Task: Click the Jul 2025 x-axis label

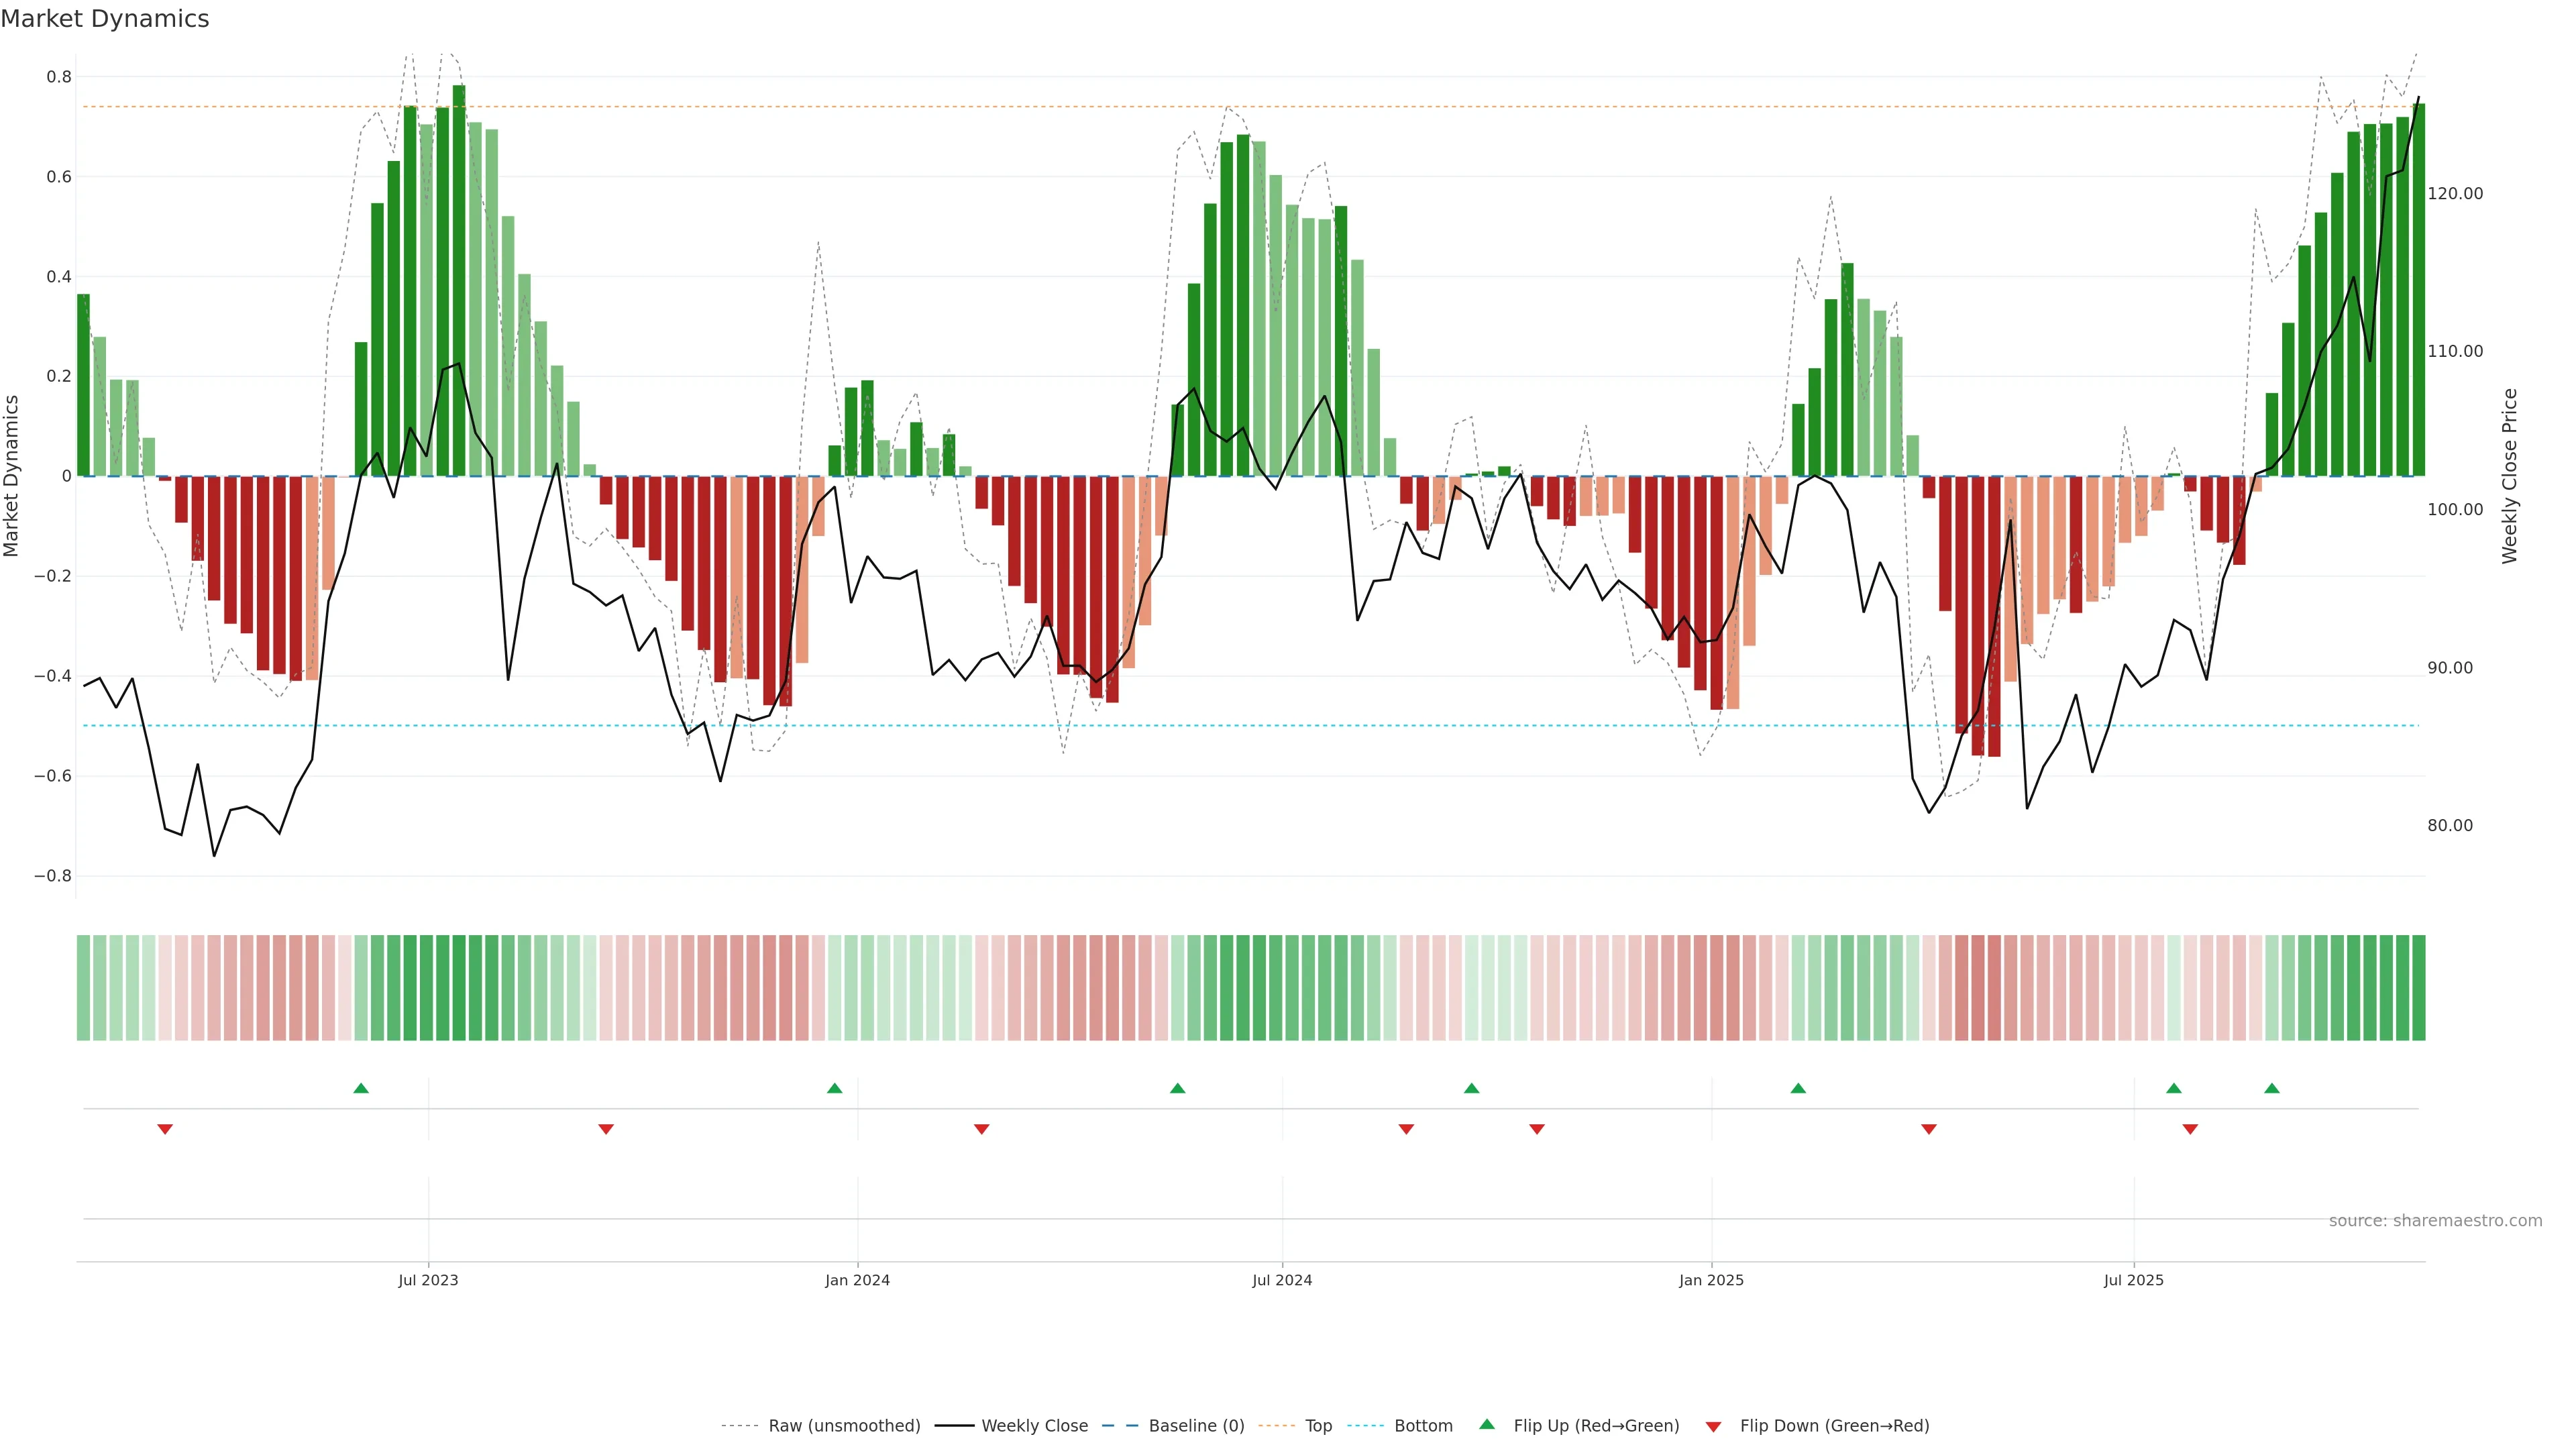Action: click(2133, 1280)
